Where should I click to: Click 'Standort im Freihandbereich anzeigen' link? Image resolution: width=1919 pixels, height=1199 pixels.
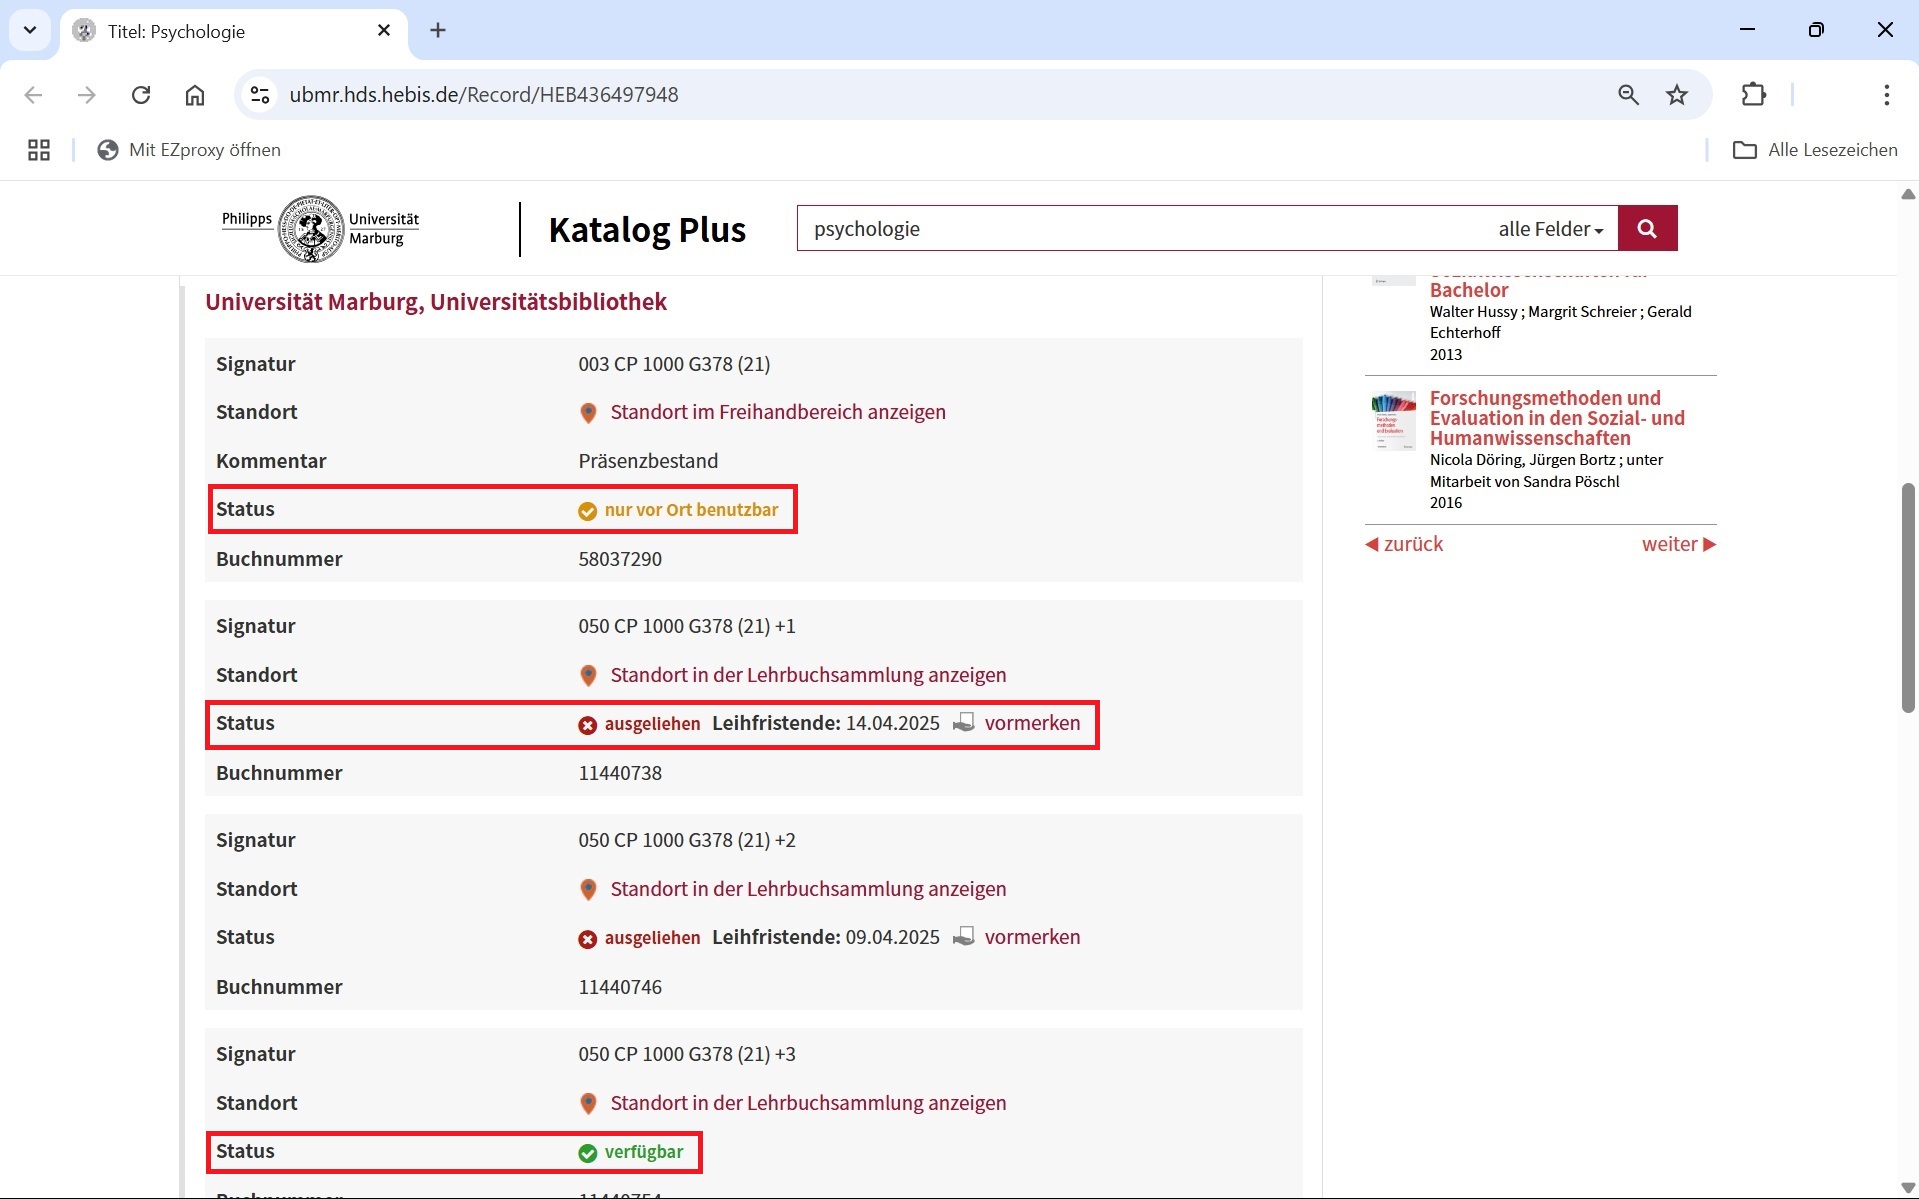pos(777,412)
